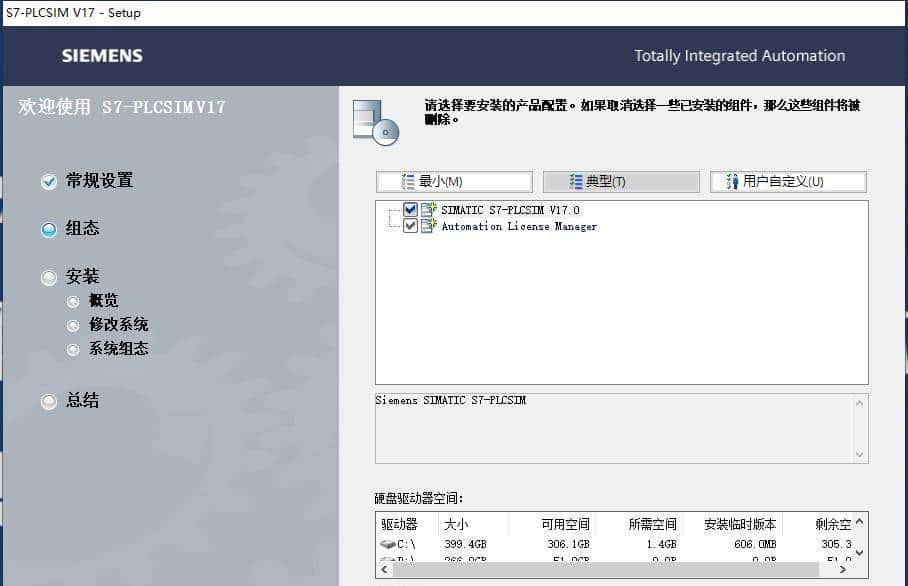Screen dimensions: 908x586
Task: Toggle the Automation License Manager checkbox
Action: (x=410, y=225)
